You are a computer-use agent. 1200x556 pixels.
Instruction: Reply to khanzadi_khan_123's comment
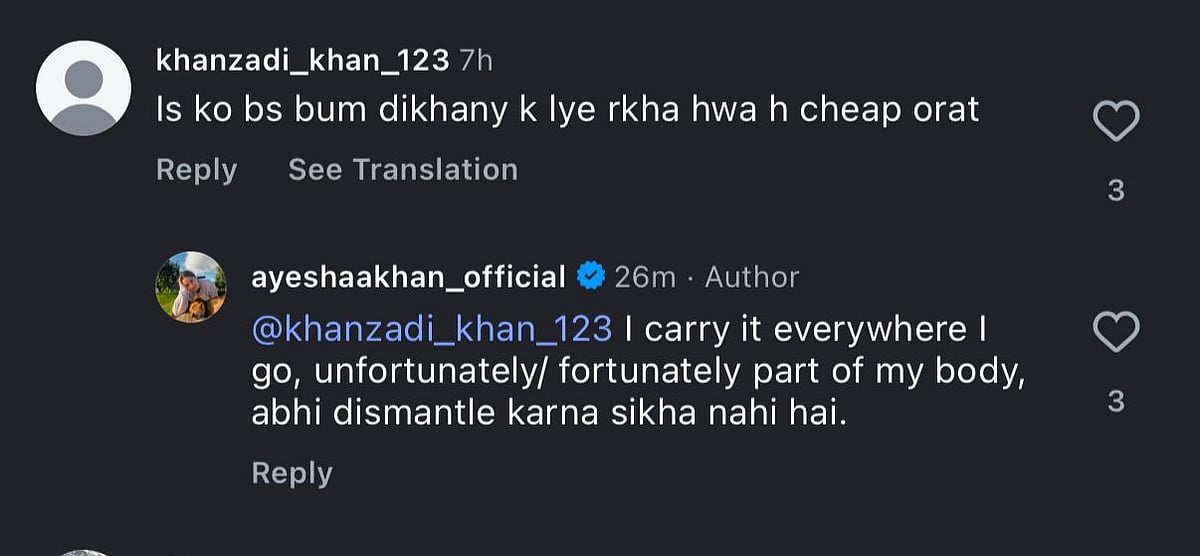point(196,170)
